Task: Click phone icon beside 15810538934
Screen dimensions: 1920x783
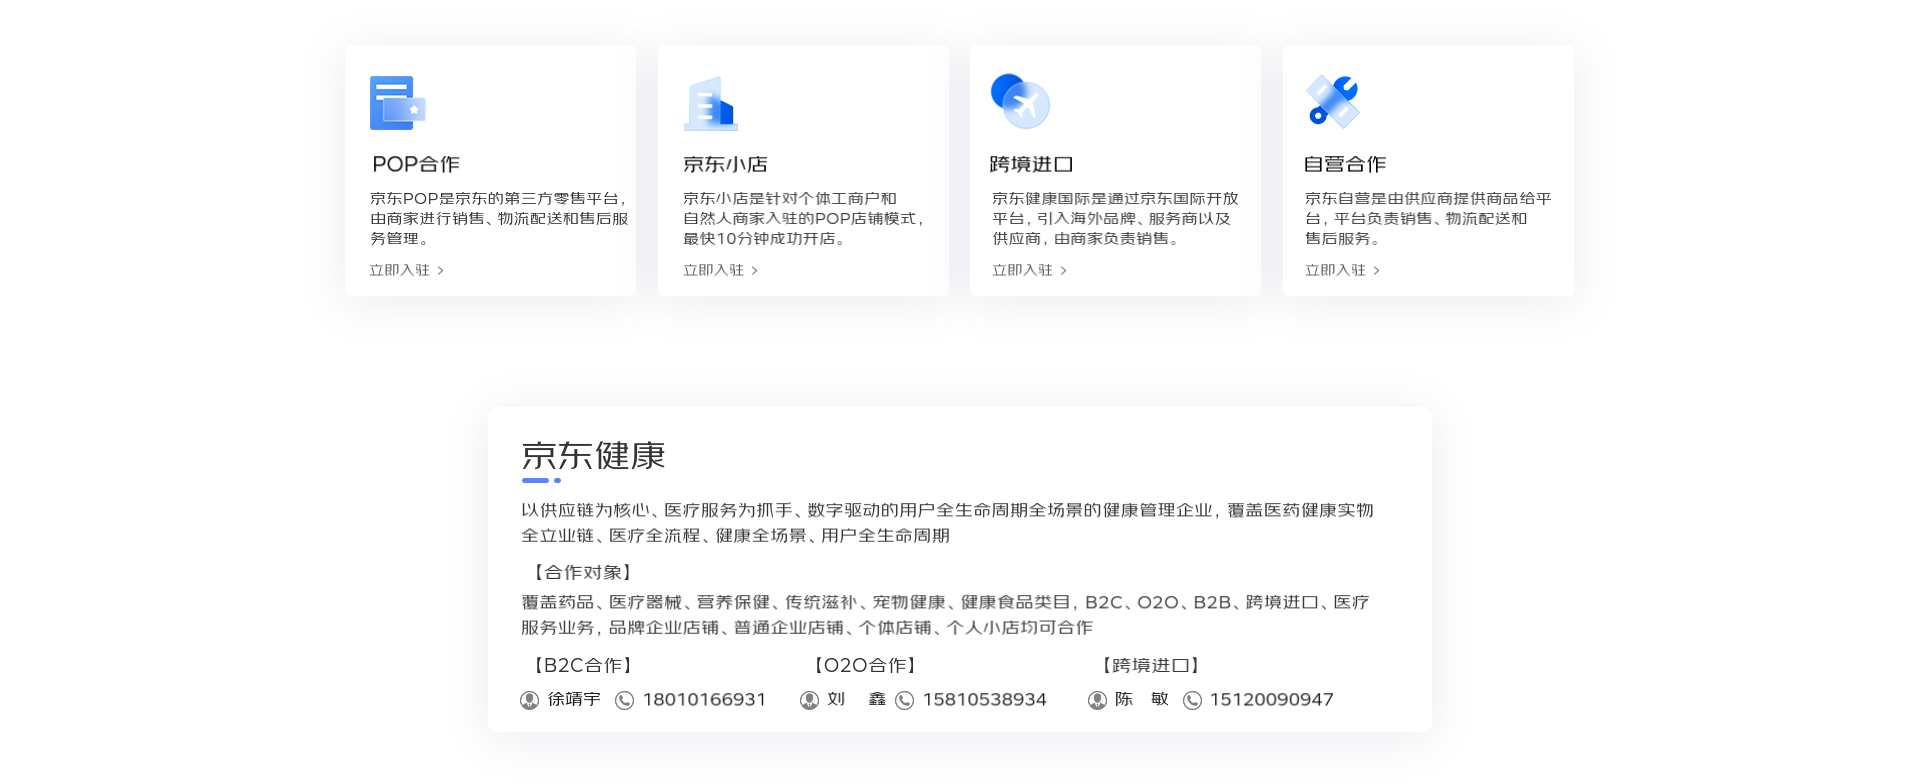Action: [905, 700]
